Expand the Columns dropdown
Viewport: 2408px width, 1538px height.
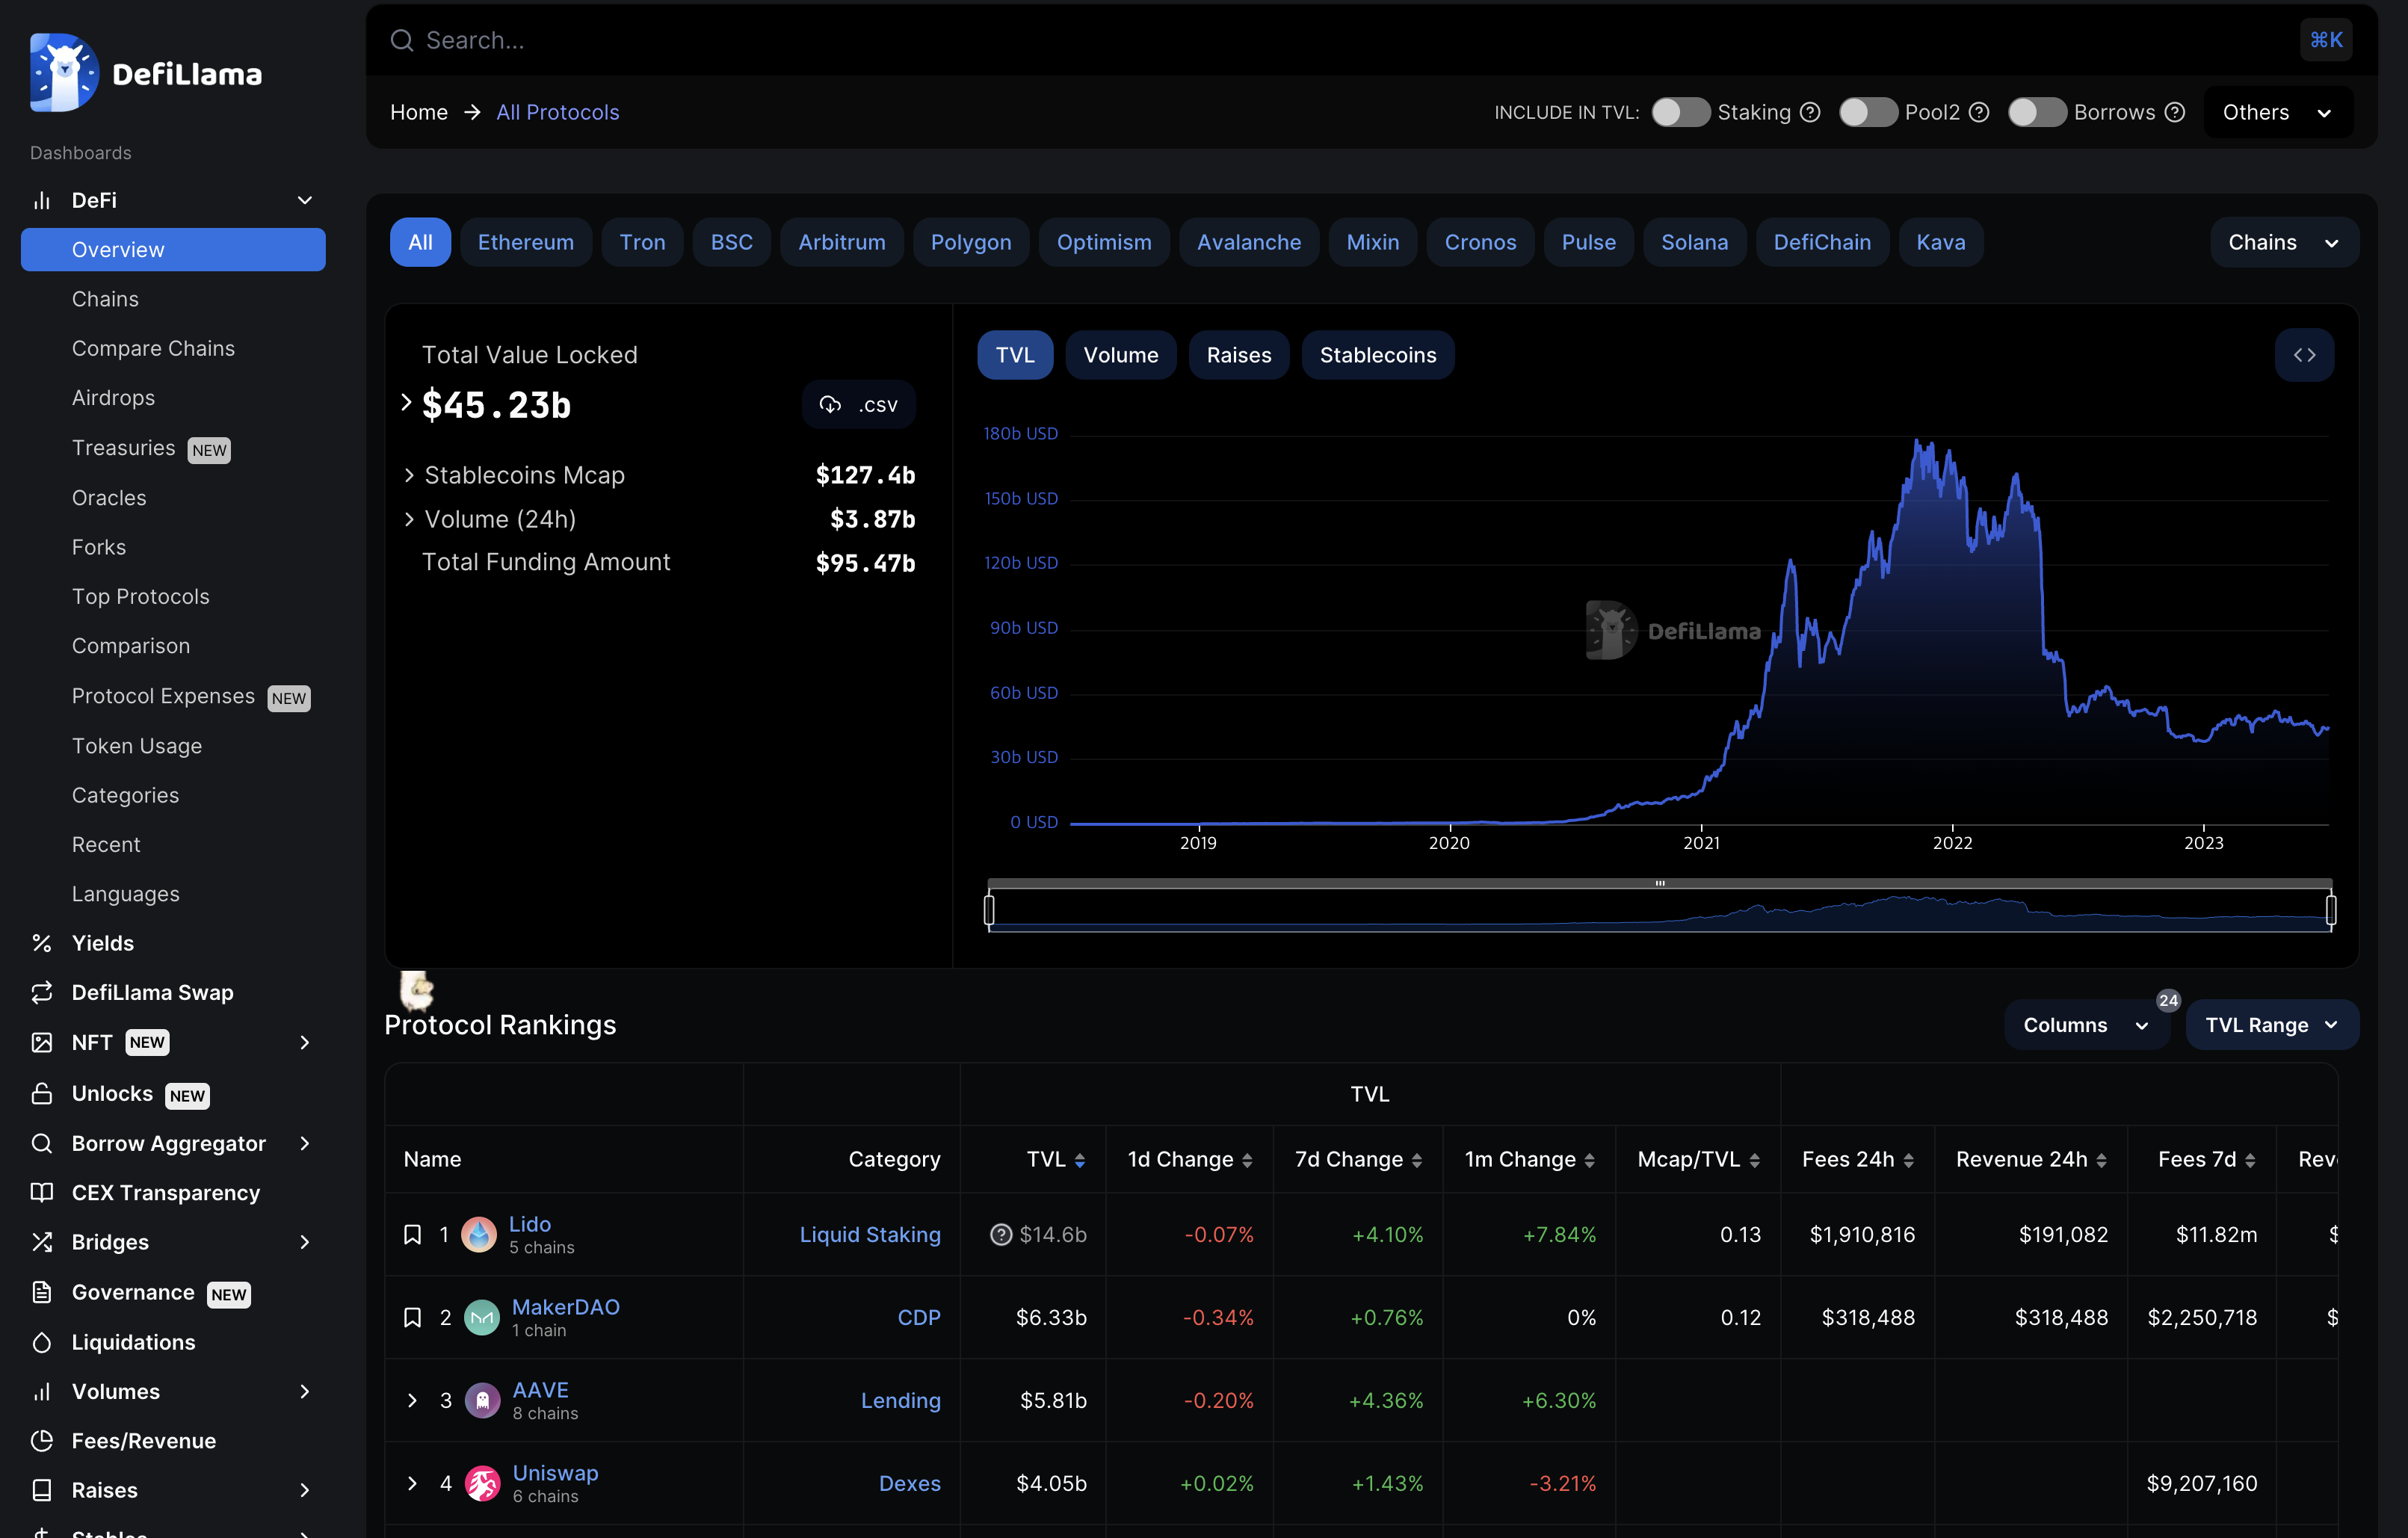[2085, 1025]
